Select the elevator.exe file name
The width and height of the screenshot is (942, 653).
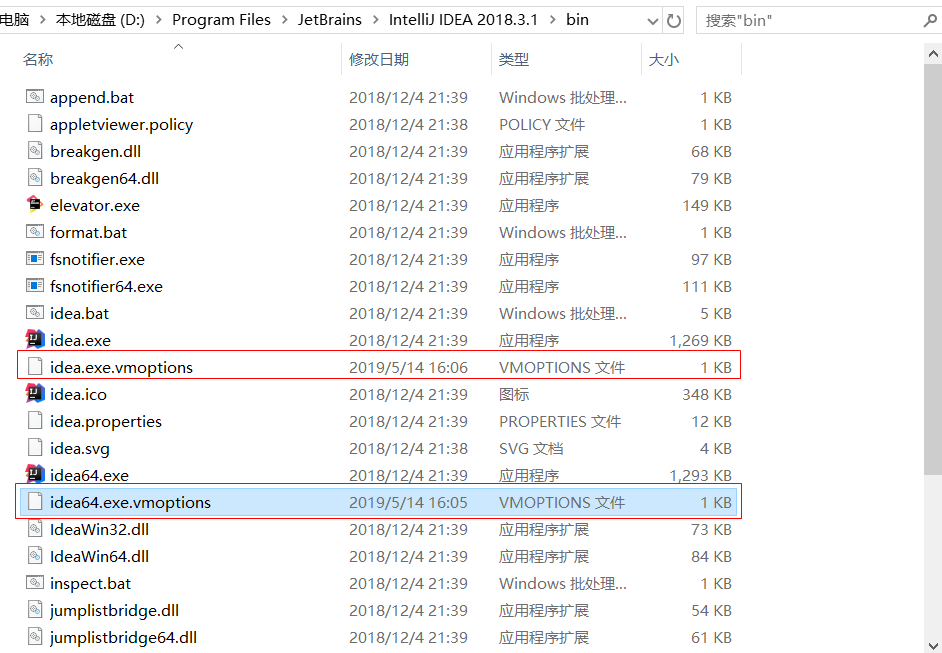pyautogui.click(x=95, y=205)
